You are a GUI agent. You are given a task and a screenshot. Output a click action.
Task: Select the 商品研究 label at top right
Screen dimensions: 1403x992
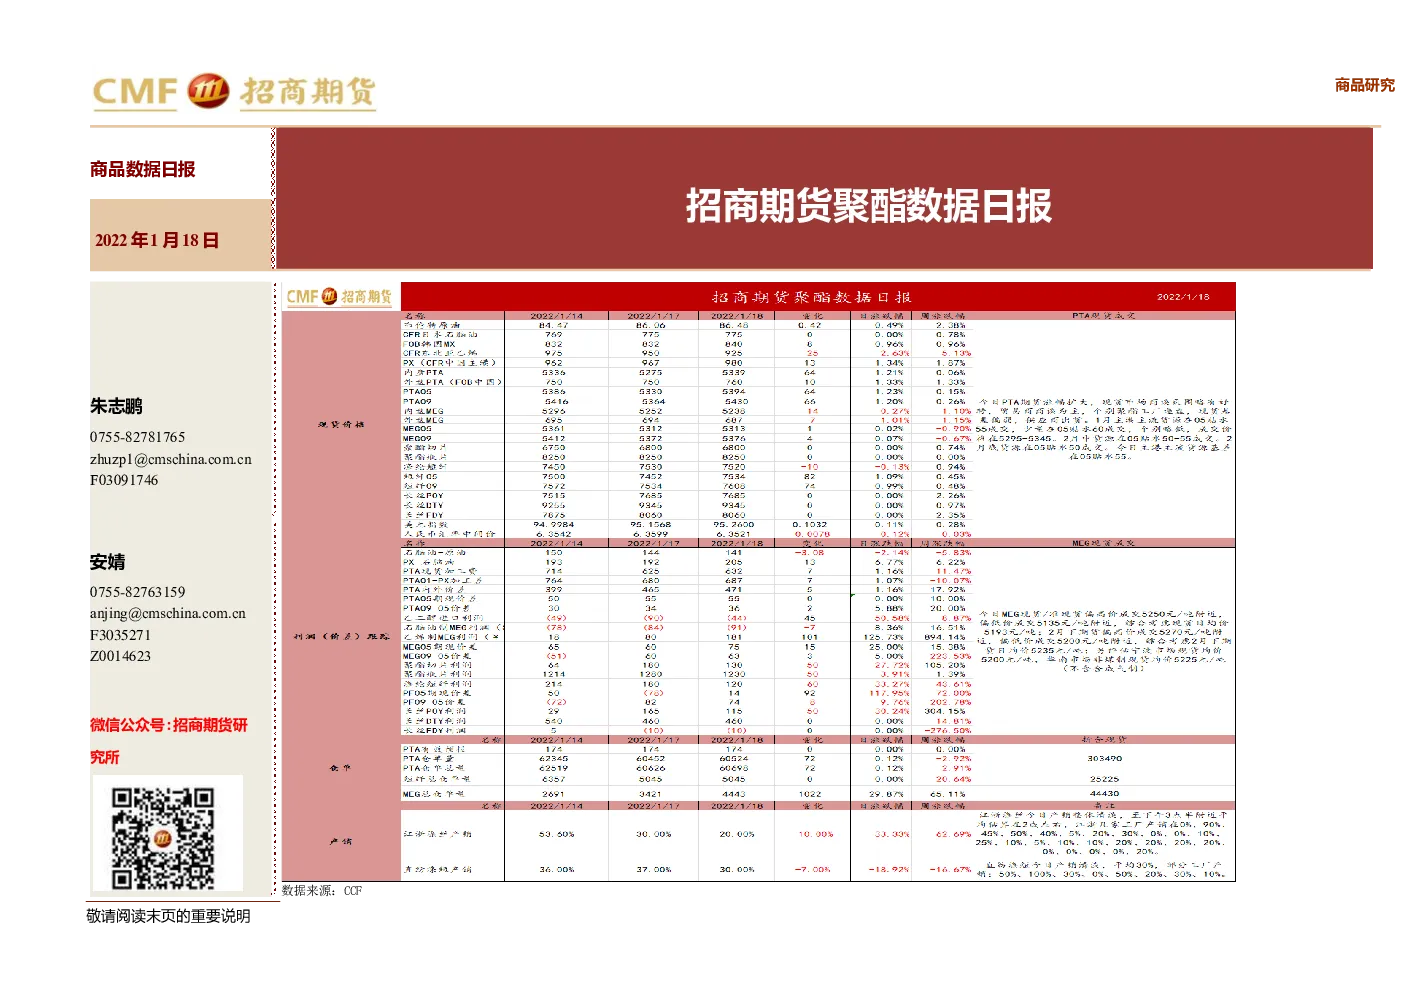click(1364, 85)
